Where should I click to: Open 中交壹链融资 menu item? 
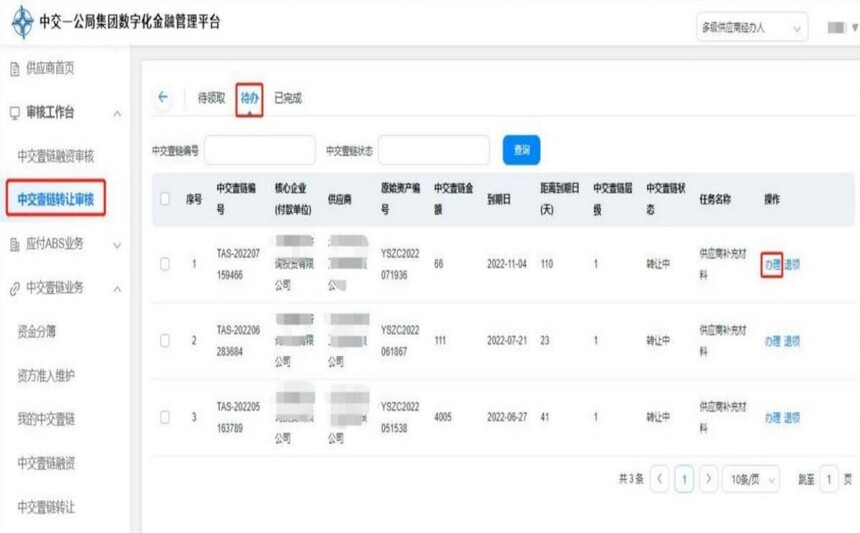point(46,463)
